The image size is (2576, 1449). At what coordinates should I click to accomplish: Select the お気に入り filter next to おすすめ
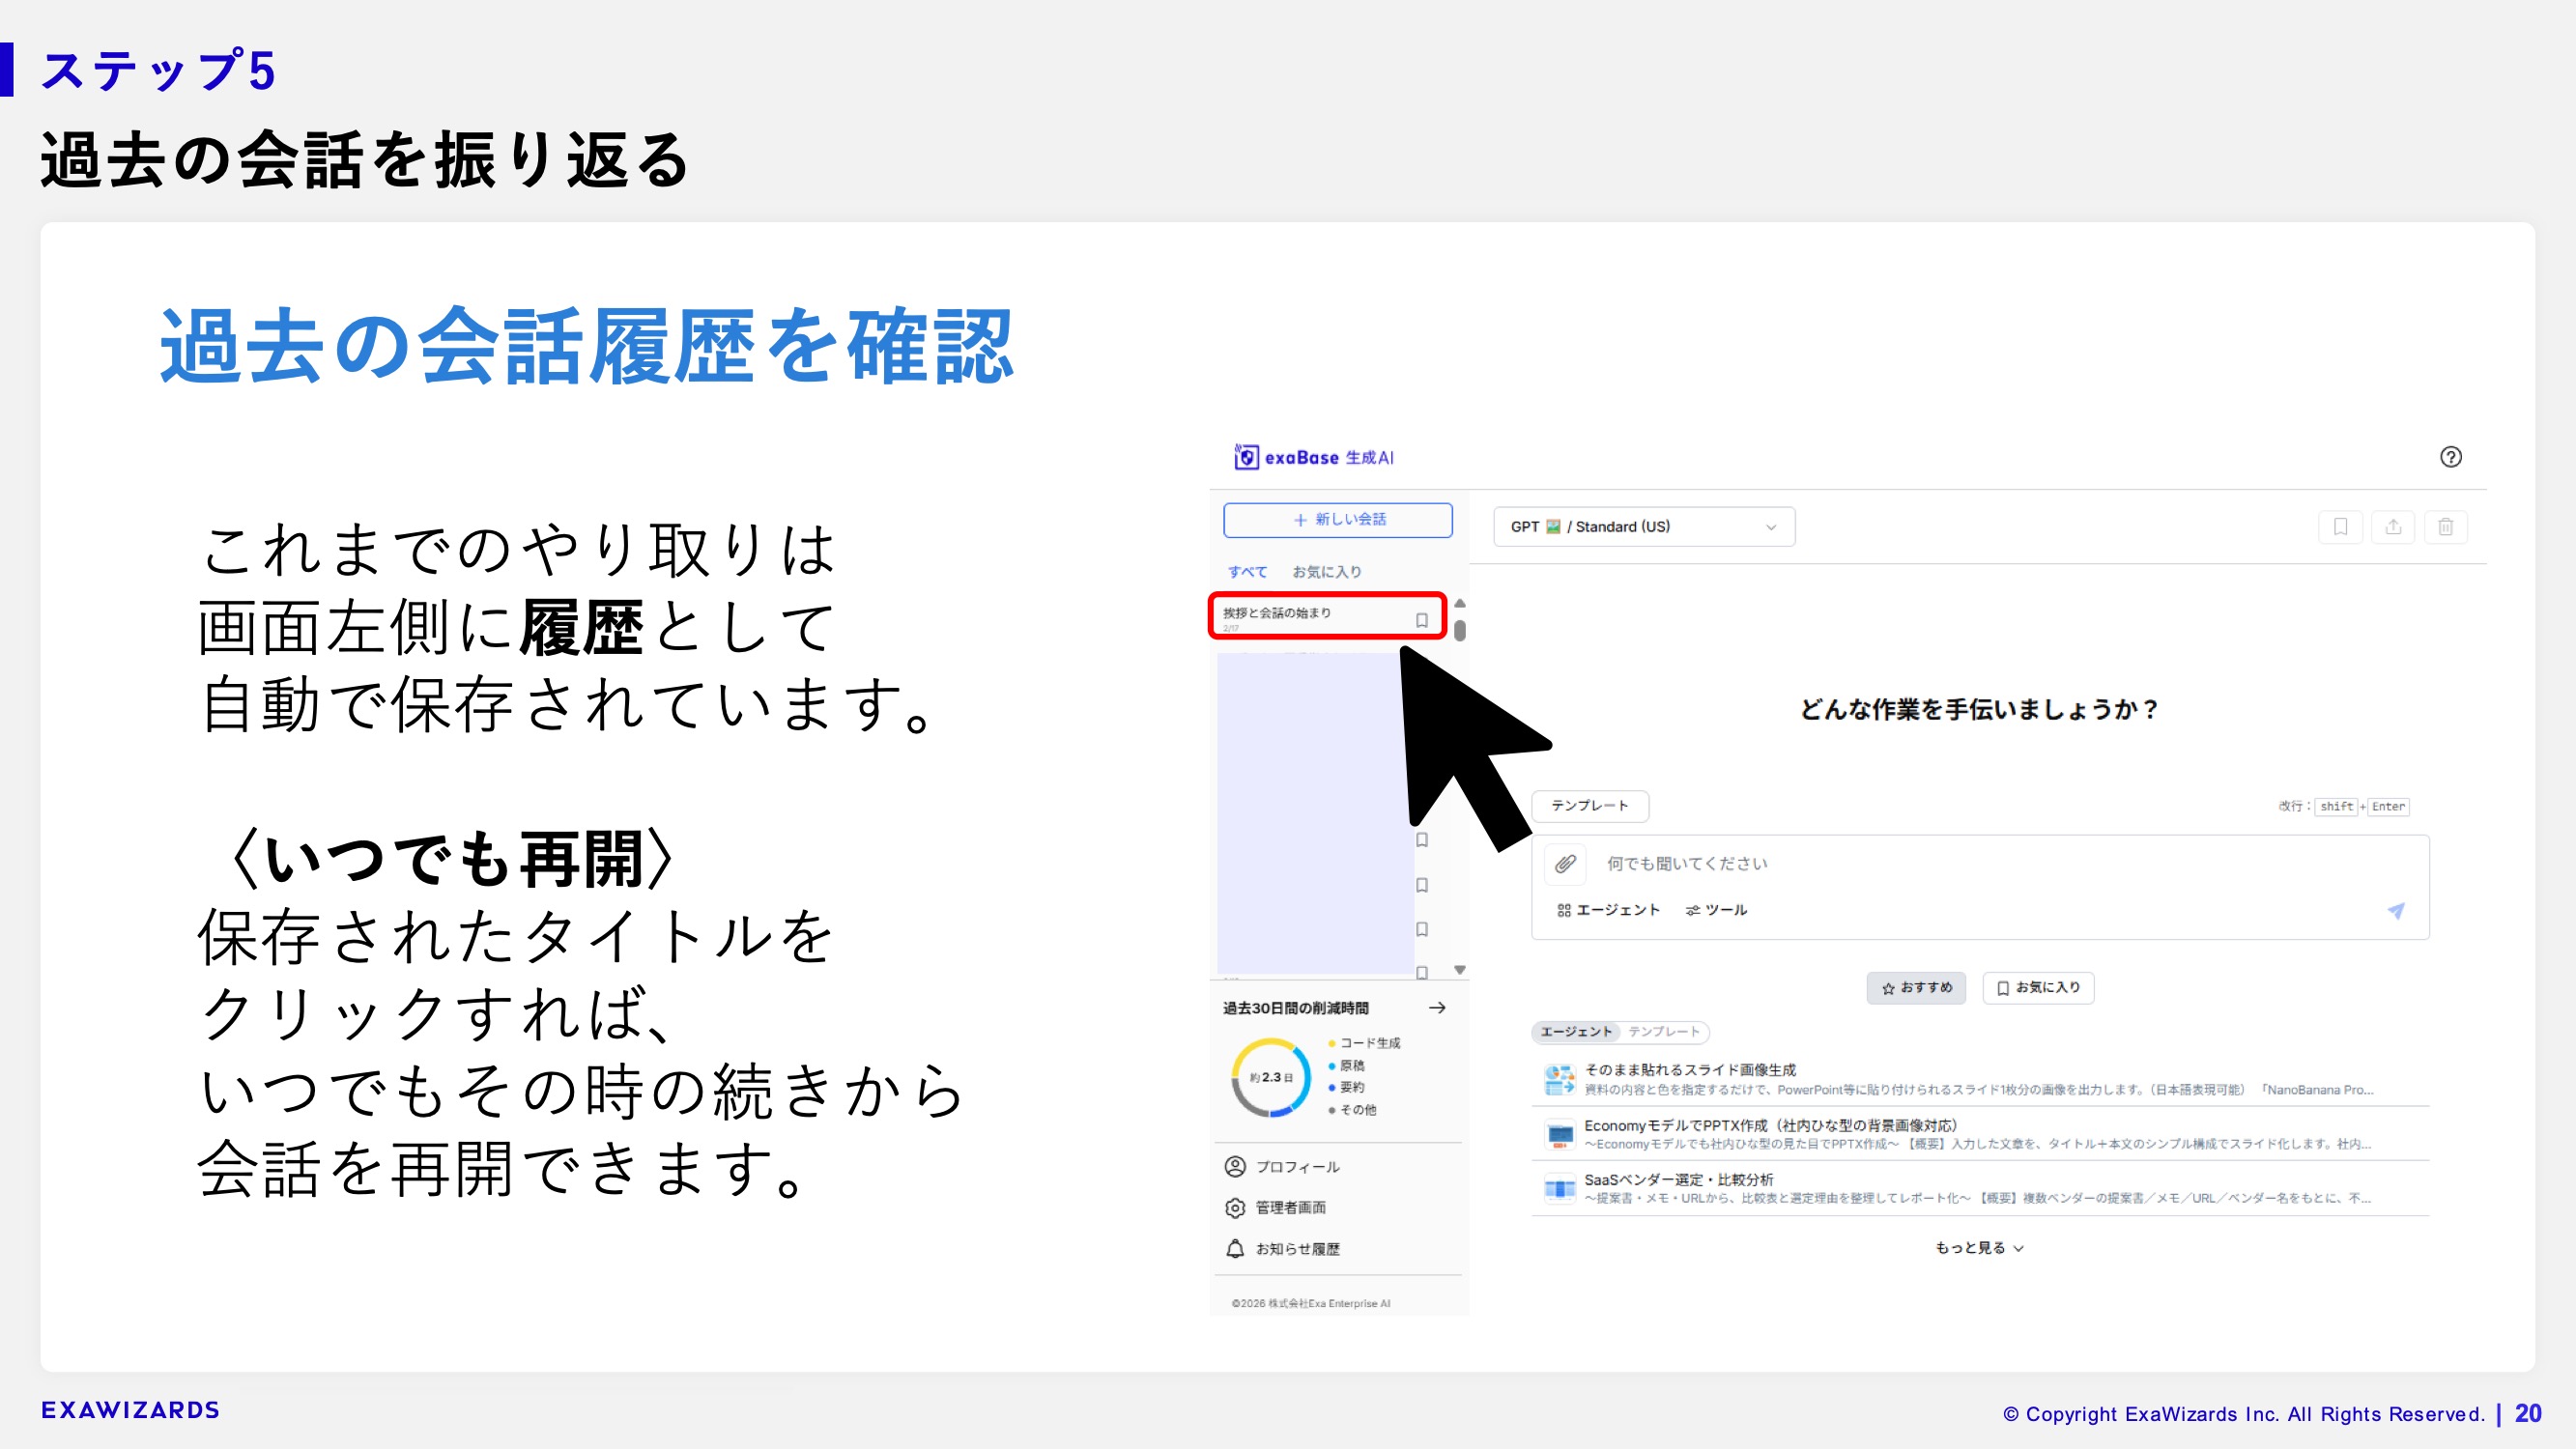click(x=2037, y=988)
